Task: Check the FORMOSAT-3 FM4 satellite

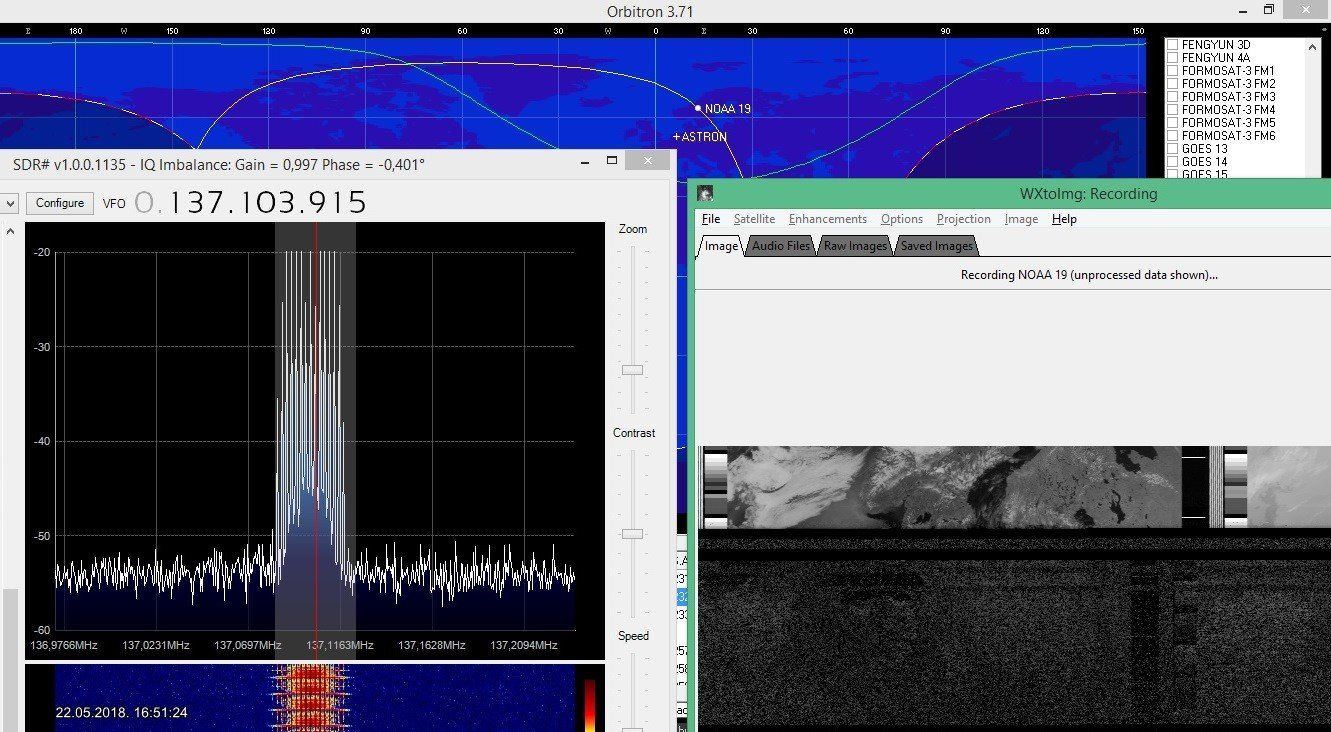Action: (x=1173, y=110)
